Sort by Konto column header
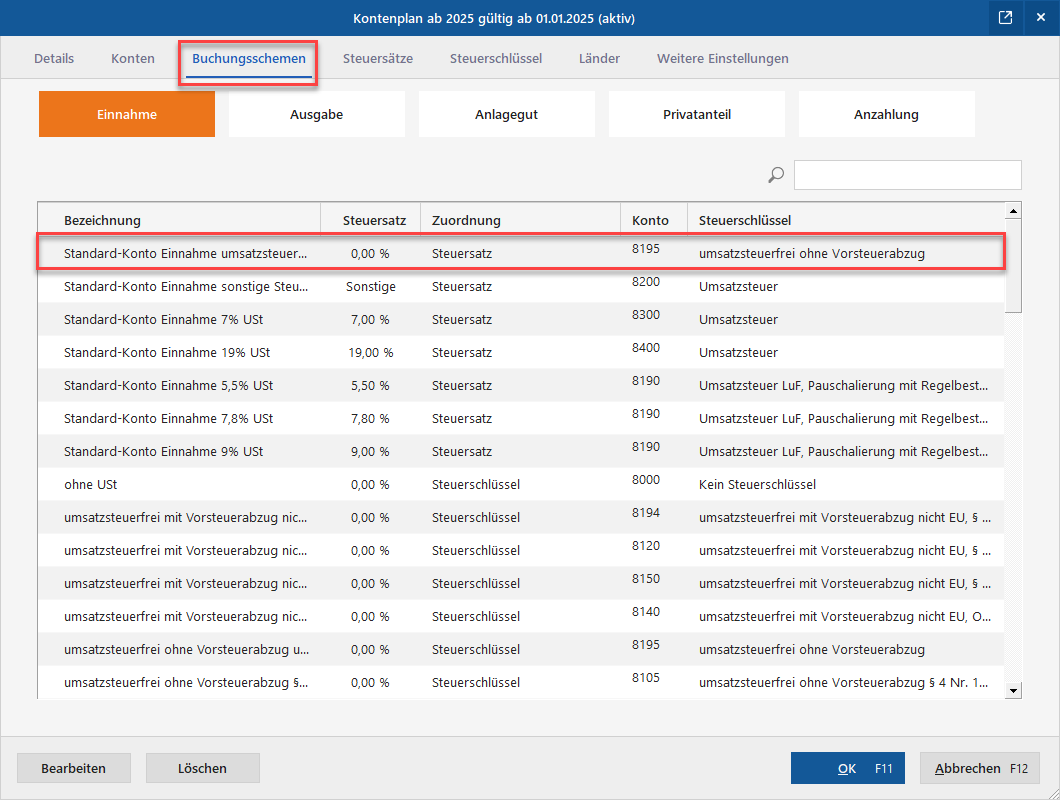The image size is (1060, 800). [654, 220]
